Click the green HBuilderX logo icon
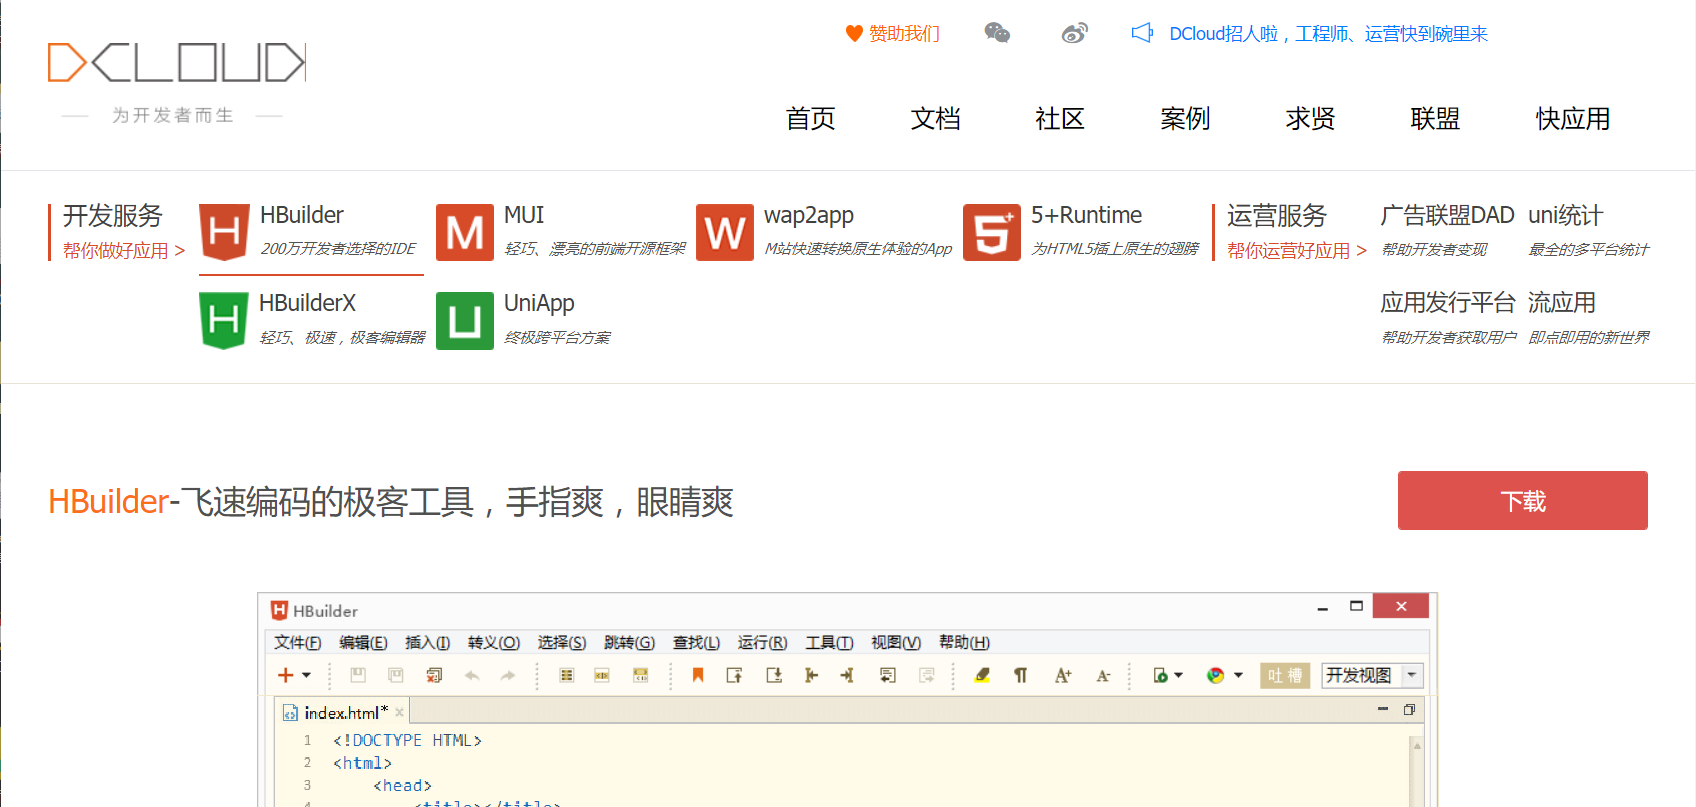The width and height of the screenshot is (1696, 807). point(224,320)
